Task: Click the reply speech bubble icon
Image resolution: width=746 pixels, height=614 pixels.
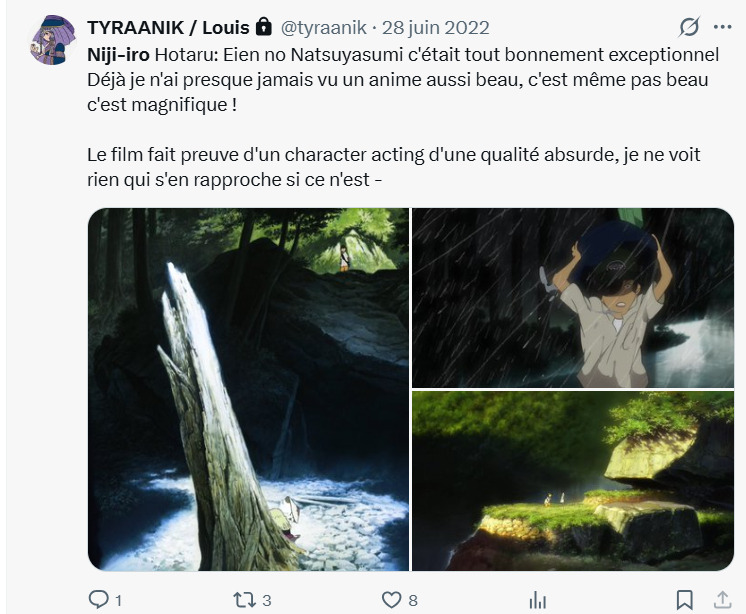Action: tap(98, 599)
